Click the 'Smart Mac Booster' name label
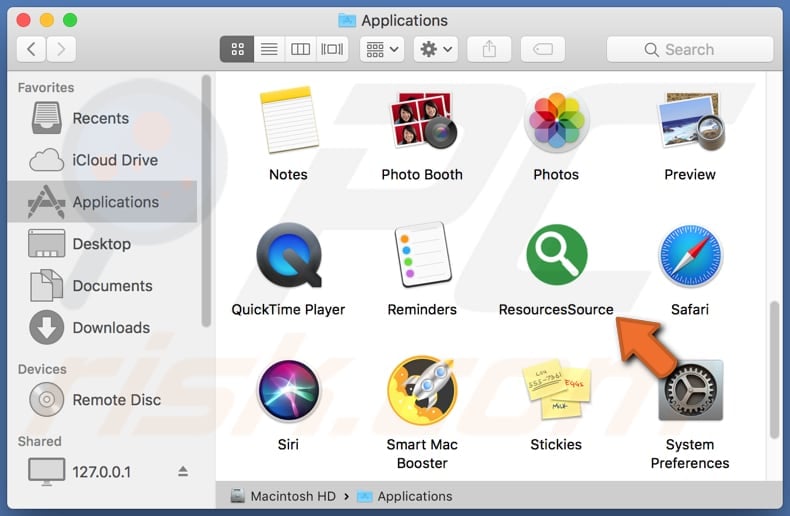 422,454
